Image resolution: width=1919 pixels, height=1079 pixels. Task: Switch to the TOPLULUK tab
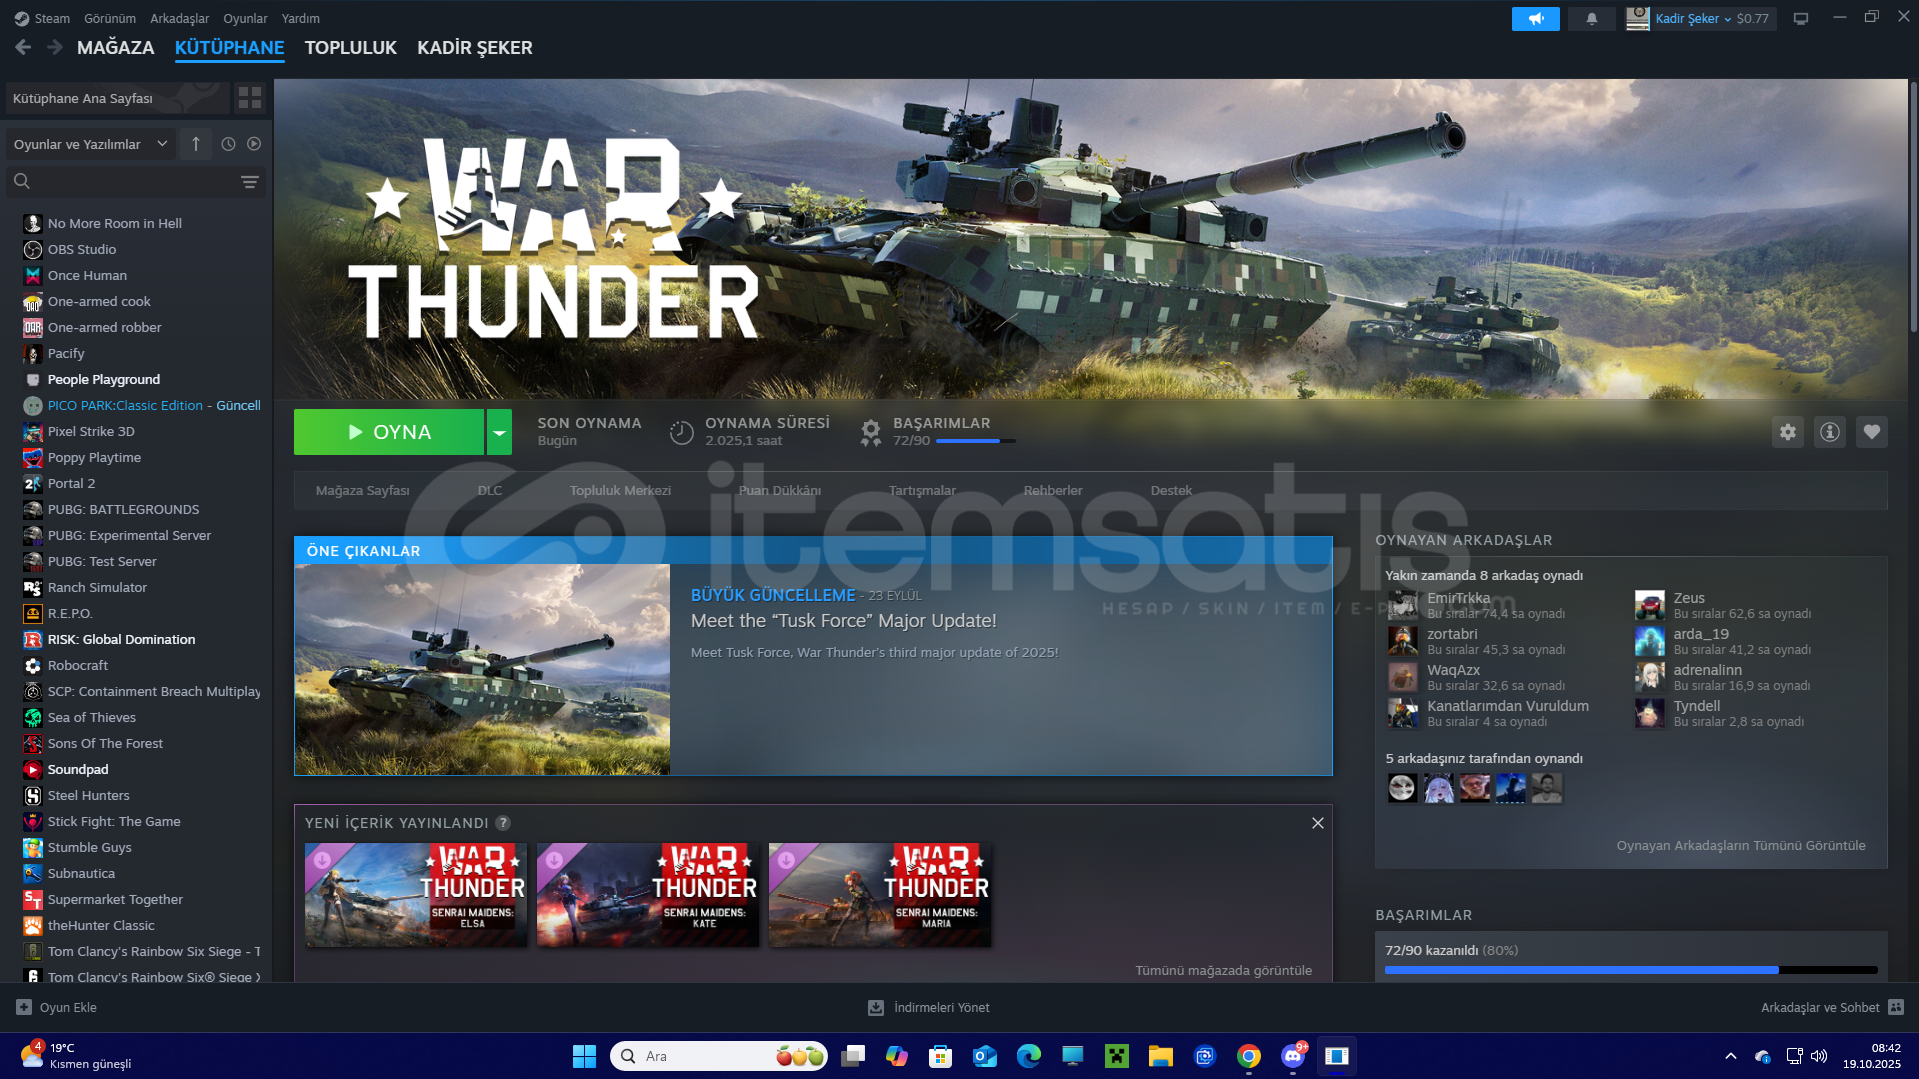[x=351, y=47]
